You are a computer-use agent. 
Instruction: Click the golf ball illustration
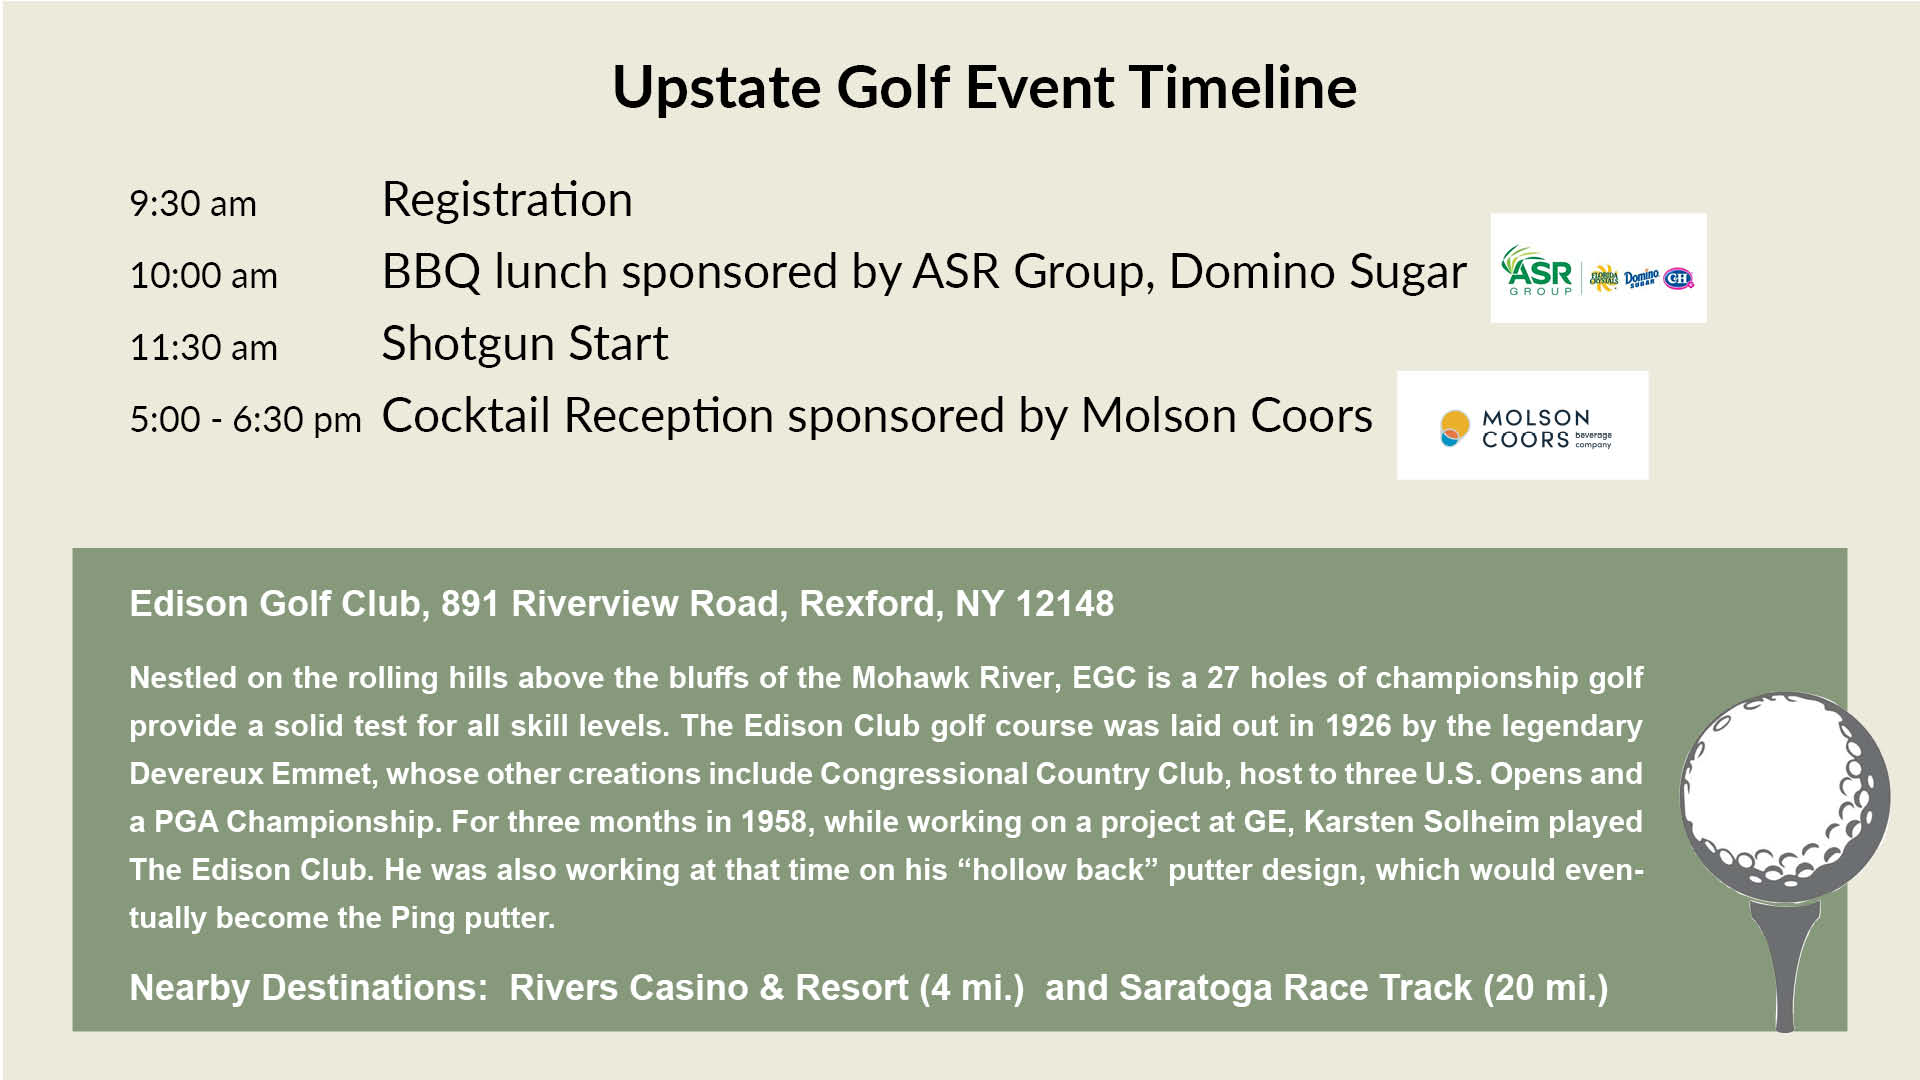click(x=1785, y=789)
